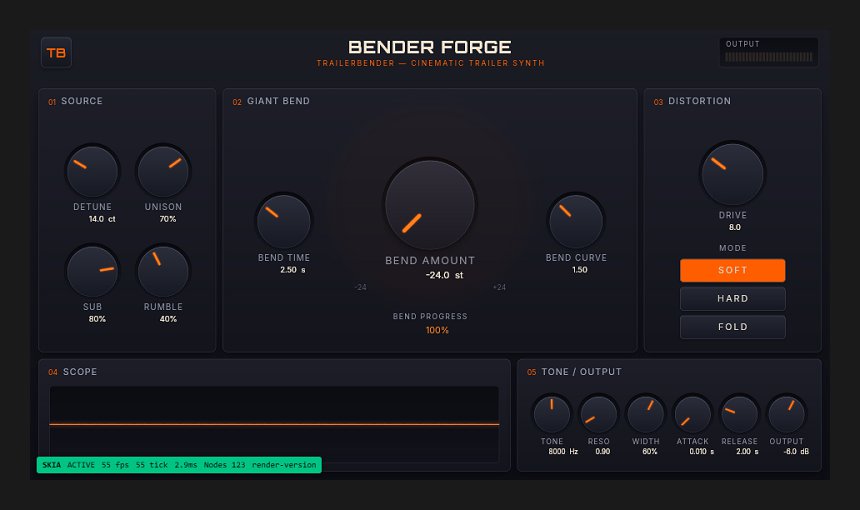
Task: Click the Tone value 8000 Hz
Action: [x=563, y=451]
